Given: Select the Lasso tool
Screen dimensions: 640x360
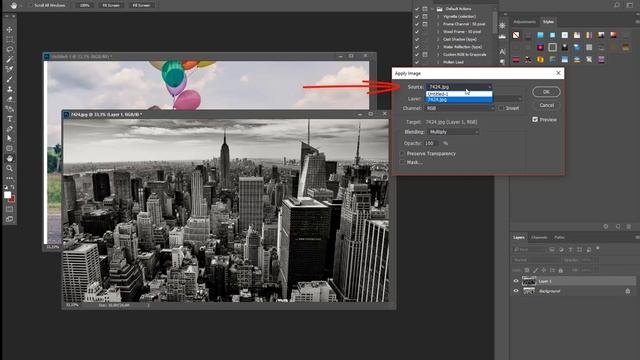Looking at the screenshot, I should pos(9,49).
